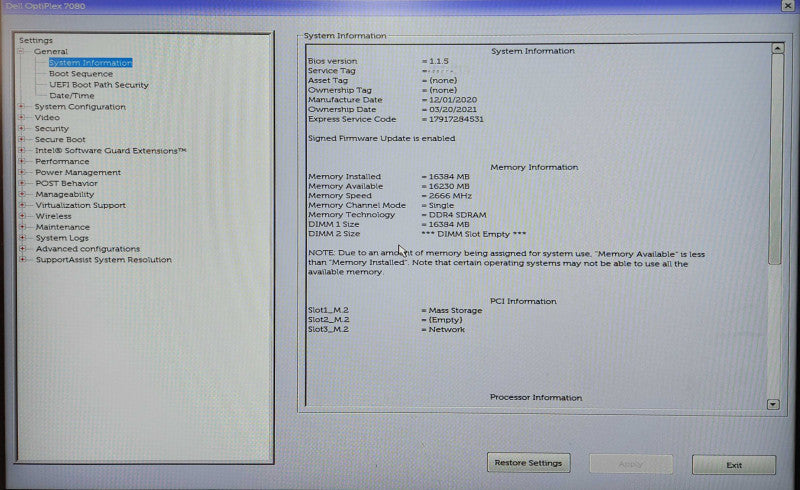This screenshot has height=490, width=800.
Task: Click the Ownership Tag label
Action: tap(340, 90)
